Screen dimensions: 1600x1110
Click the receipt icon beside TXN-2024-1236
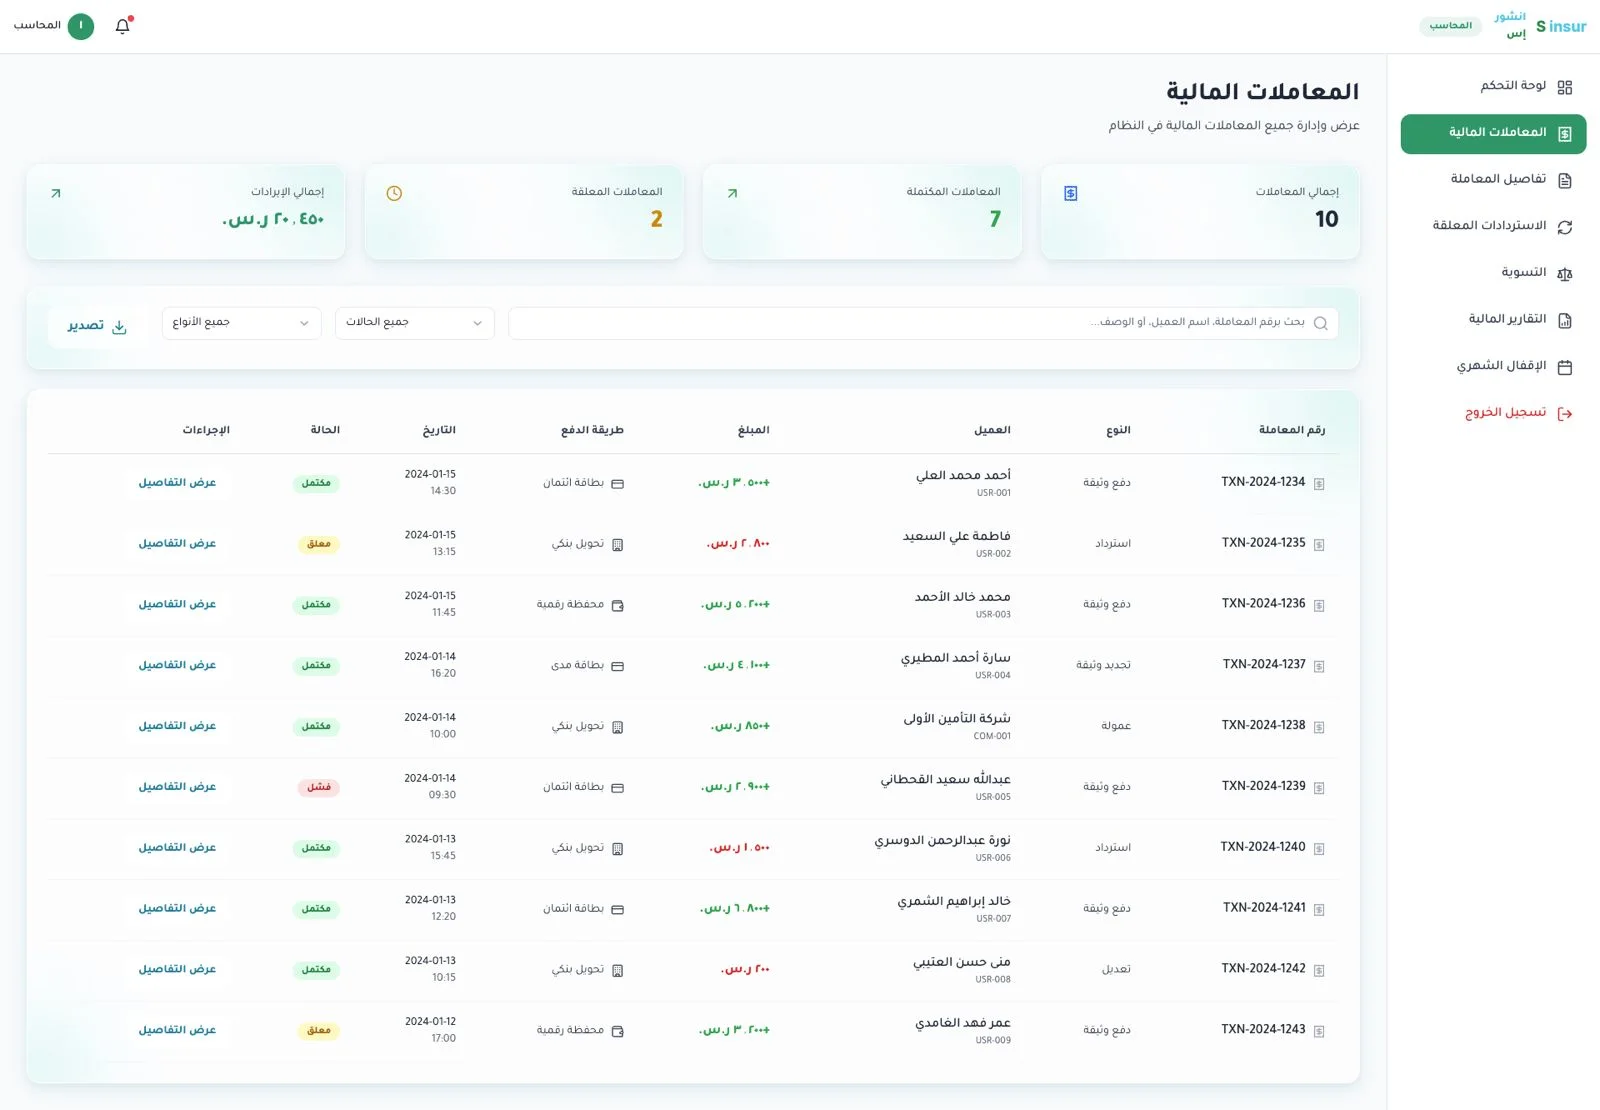(1319, 605)
